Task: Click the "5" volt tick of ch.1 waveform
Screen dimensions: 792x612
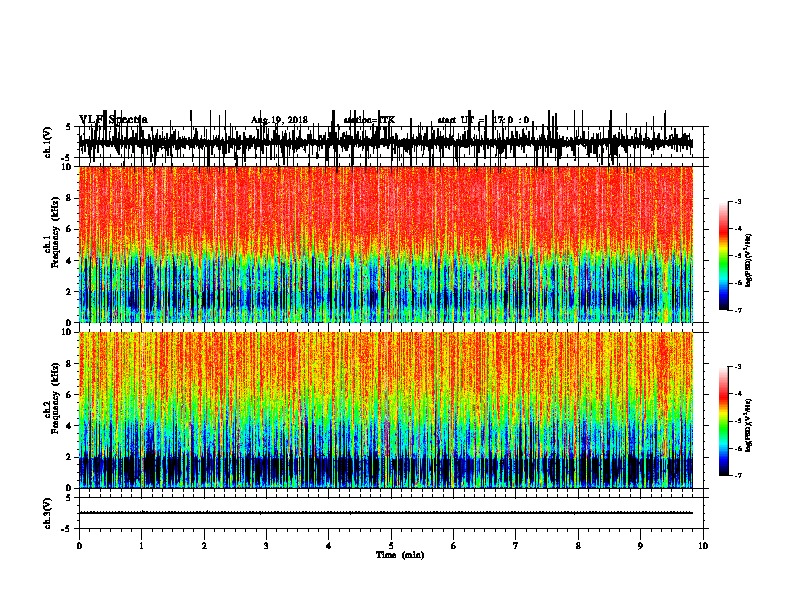Action: tap(69, 127)
